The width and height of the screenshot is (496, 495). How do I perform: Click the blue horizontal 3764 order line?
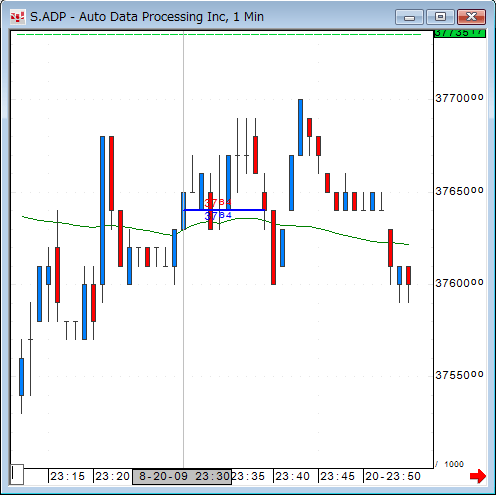click(x=224, y=210)
